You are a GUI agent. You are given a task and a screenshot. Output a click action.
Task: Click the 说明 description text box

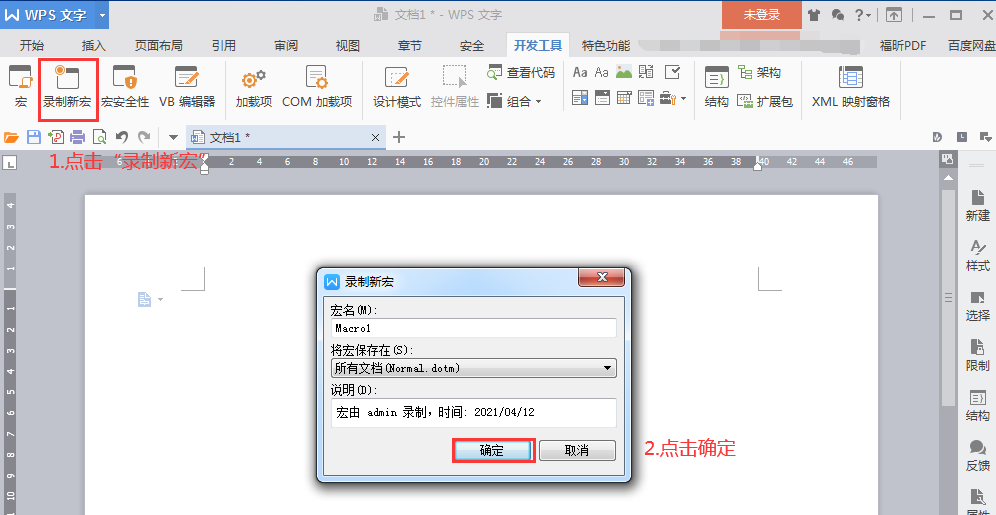coord(474,413)
